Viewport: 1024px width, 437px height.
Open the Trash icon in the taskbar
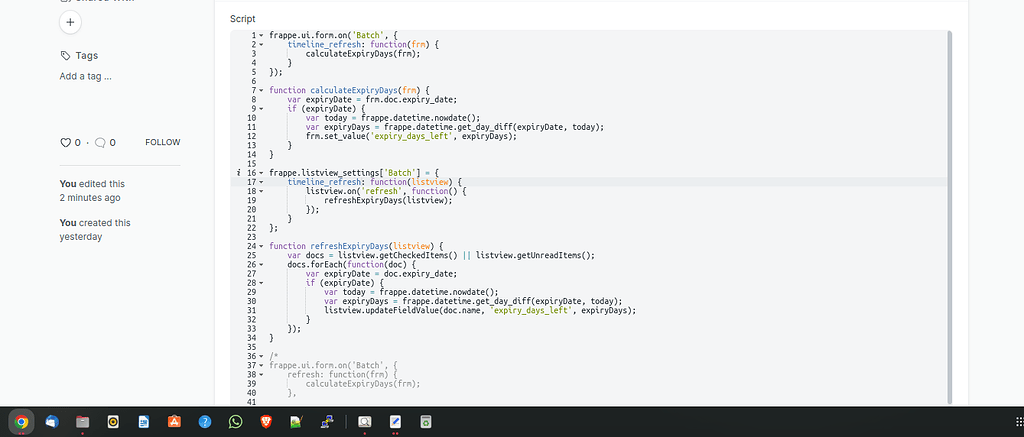point(425,422)
